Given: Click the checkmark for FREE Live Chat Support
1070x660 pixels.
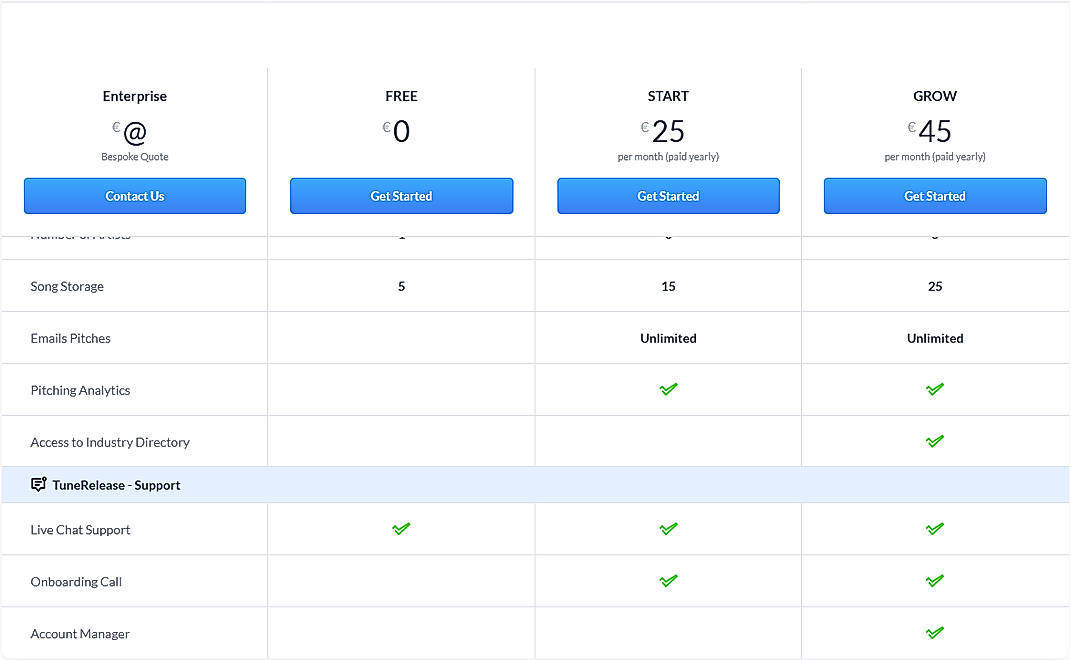Looking at the screenshot, I should (401, 528).
